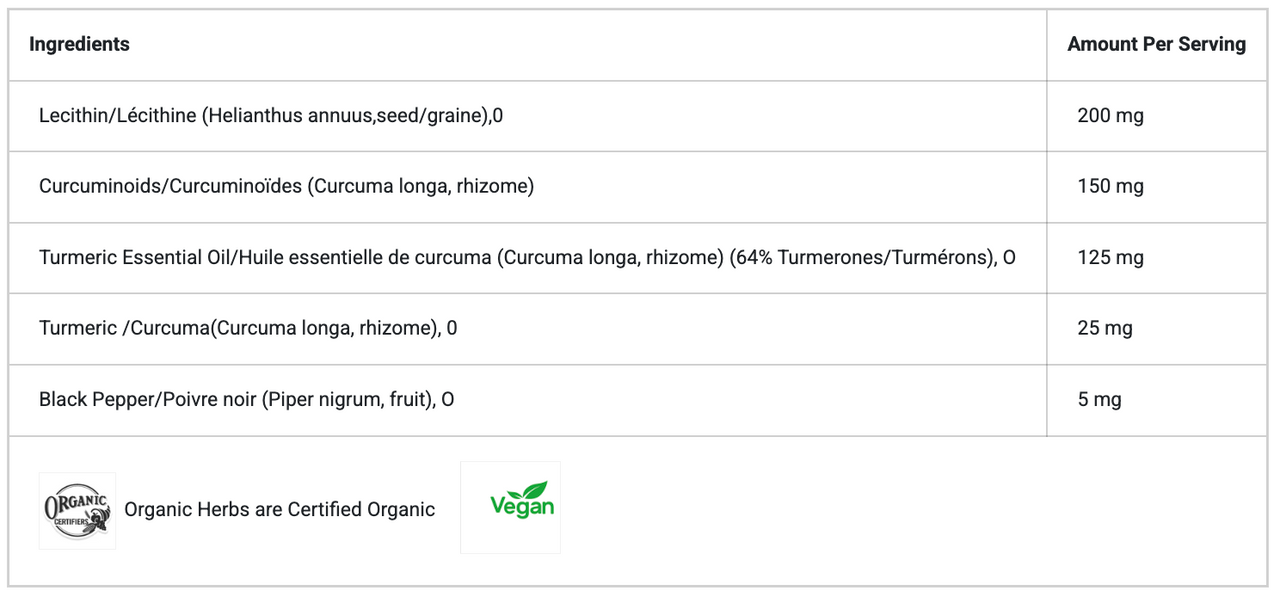Click the Organic Certifiers logo icon

coord(77,510)
